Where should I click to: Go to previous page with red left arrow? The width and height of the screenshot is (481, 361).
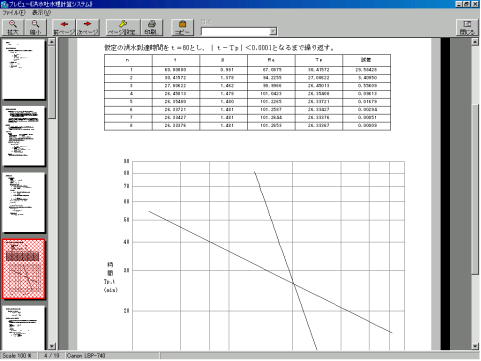click(x=64, y=27)
